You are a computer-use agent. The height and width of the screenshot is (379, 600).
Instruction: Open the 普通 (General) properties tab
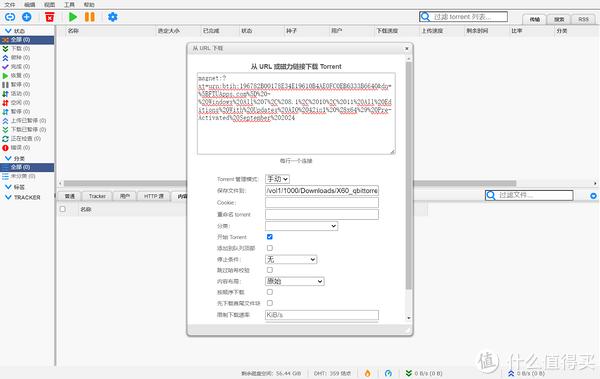click(x=70, y=196)
